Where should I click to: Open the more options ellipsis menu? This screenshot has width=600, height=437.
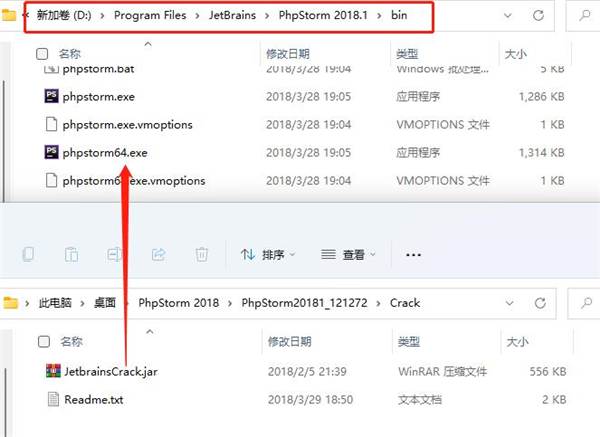[x=413, y=254]
